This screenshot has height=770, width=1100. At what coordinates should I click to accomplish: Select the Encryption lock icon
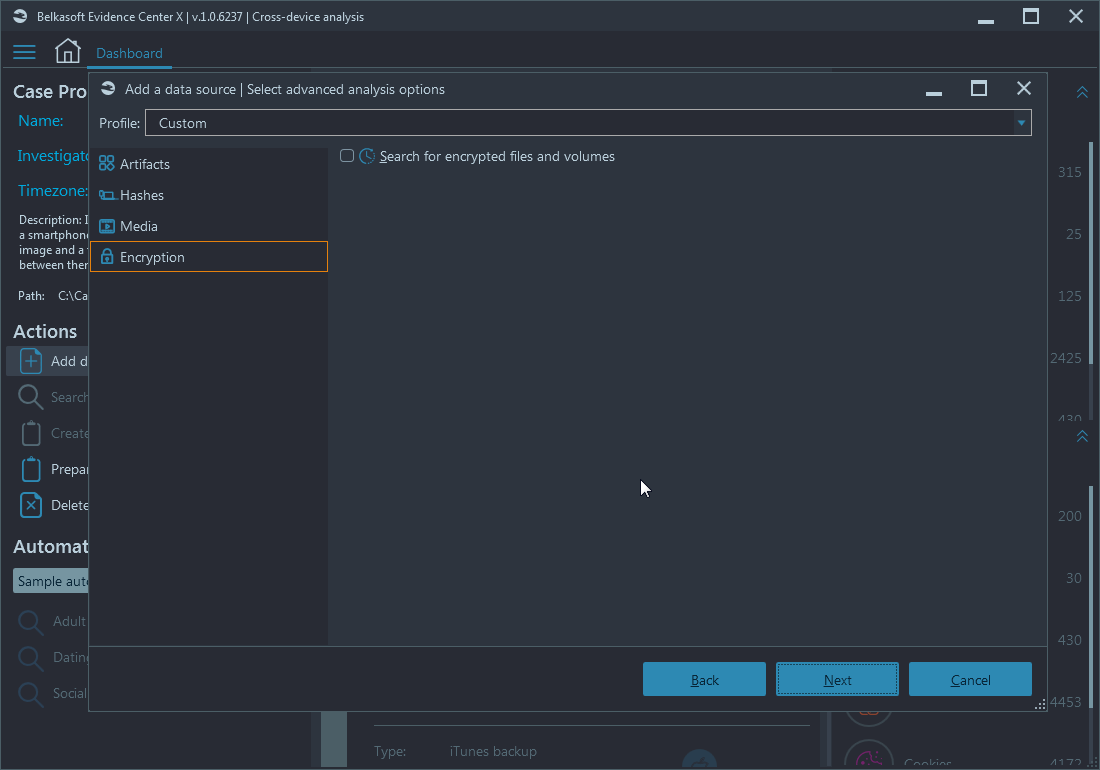pos(107,257)
